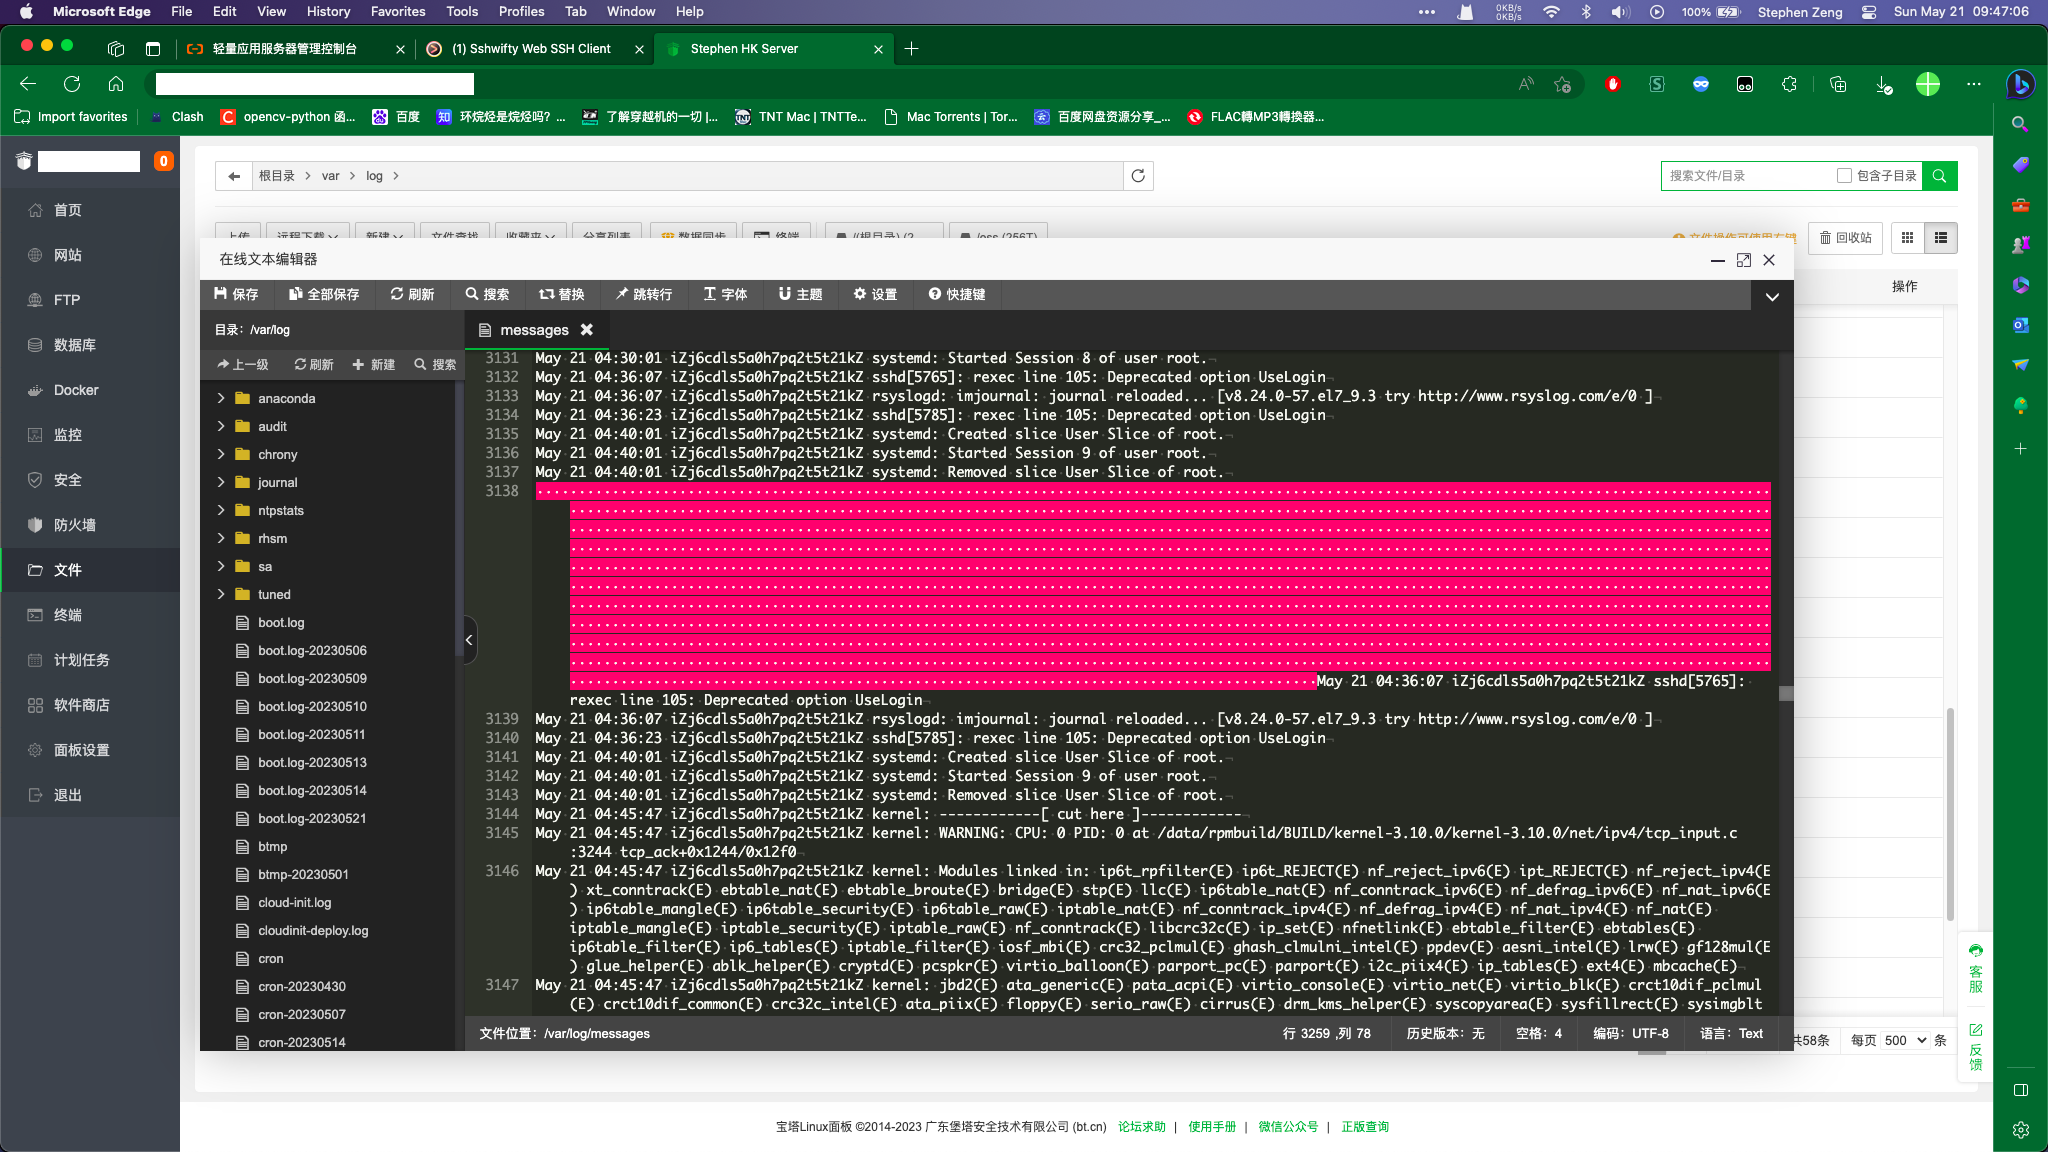The height and width of the screenshot is (1152, 2048).
Task: Expand the ntpstats folder
Action: point(221,510)
